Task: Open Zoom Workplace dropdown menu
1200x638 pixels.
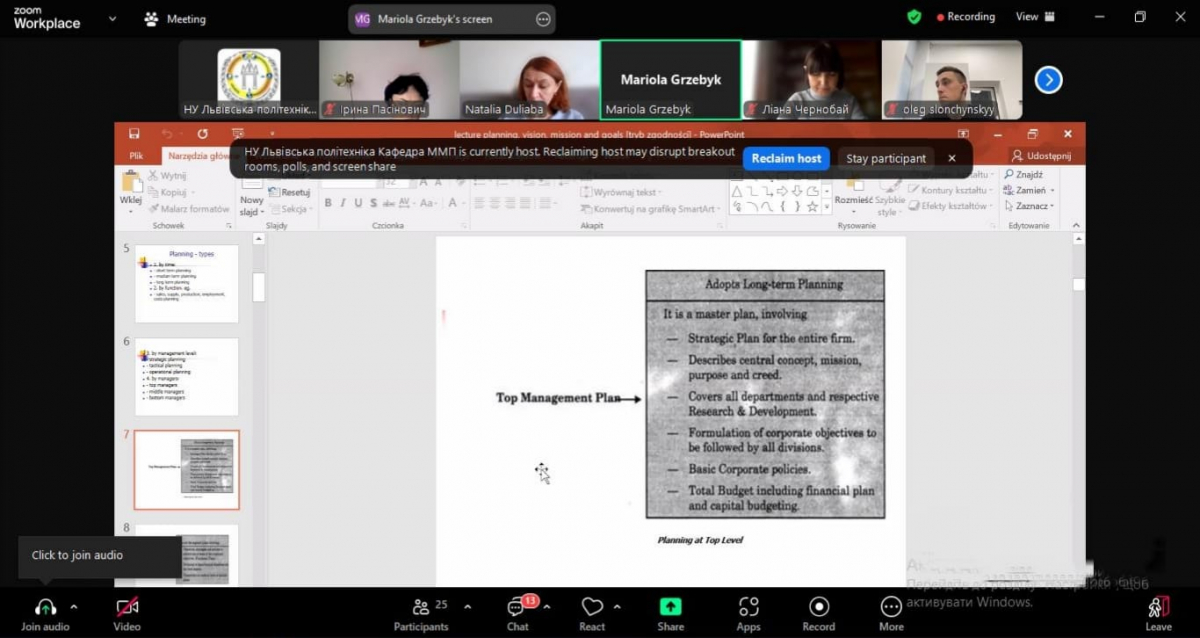Action: (x=110, y=18)
